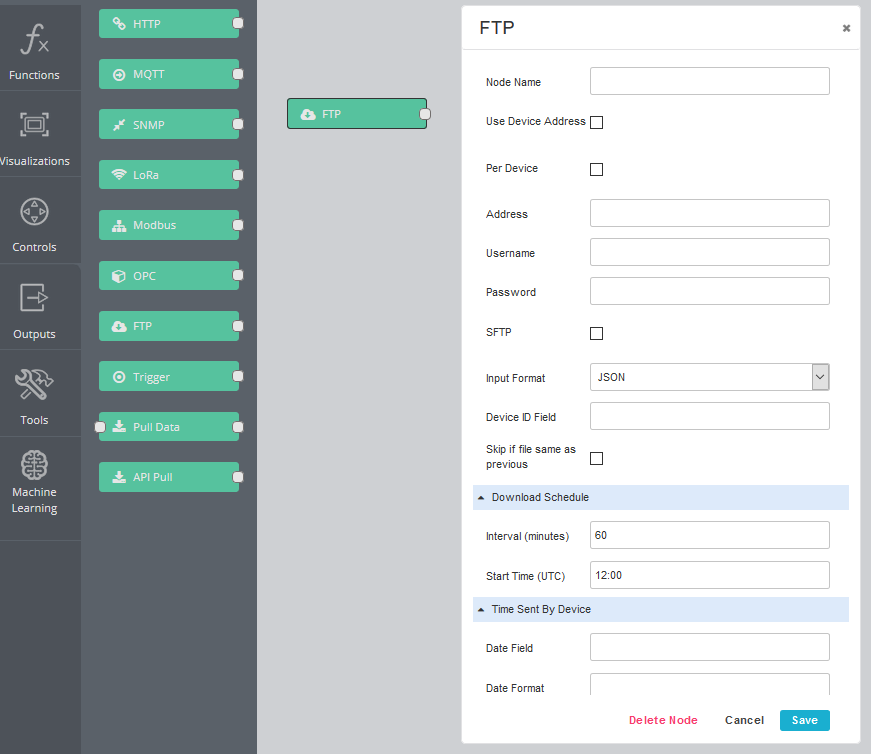Open the Outputs sidebar category
Viewport: 871px width, 754px height.
pyautogui.click(x=34, y=309)
